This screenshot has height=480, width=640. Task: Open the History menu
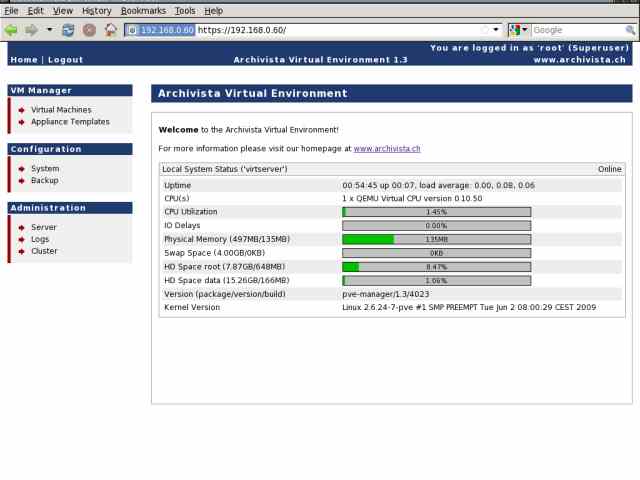97,11
